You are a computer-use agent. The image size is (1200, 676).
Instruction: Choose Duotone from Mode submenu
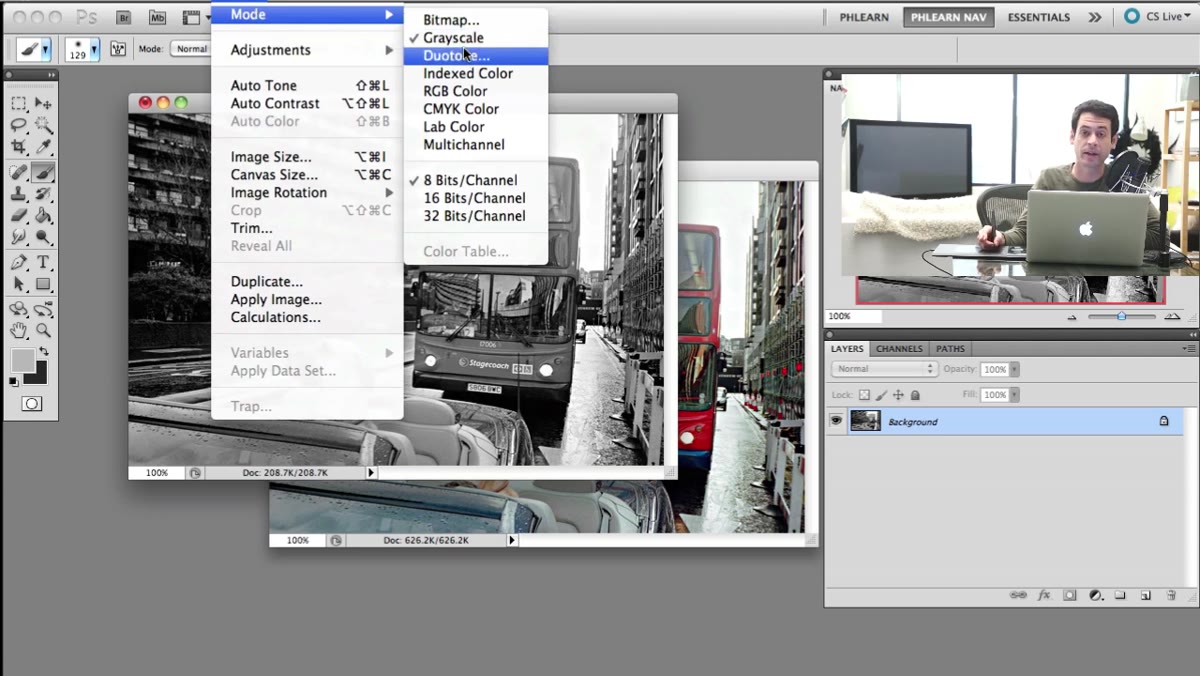click(475, 56)
